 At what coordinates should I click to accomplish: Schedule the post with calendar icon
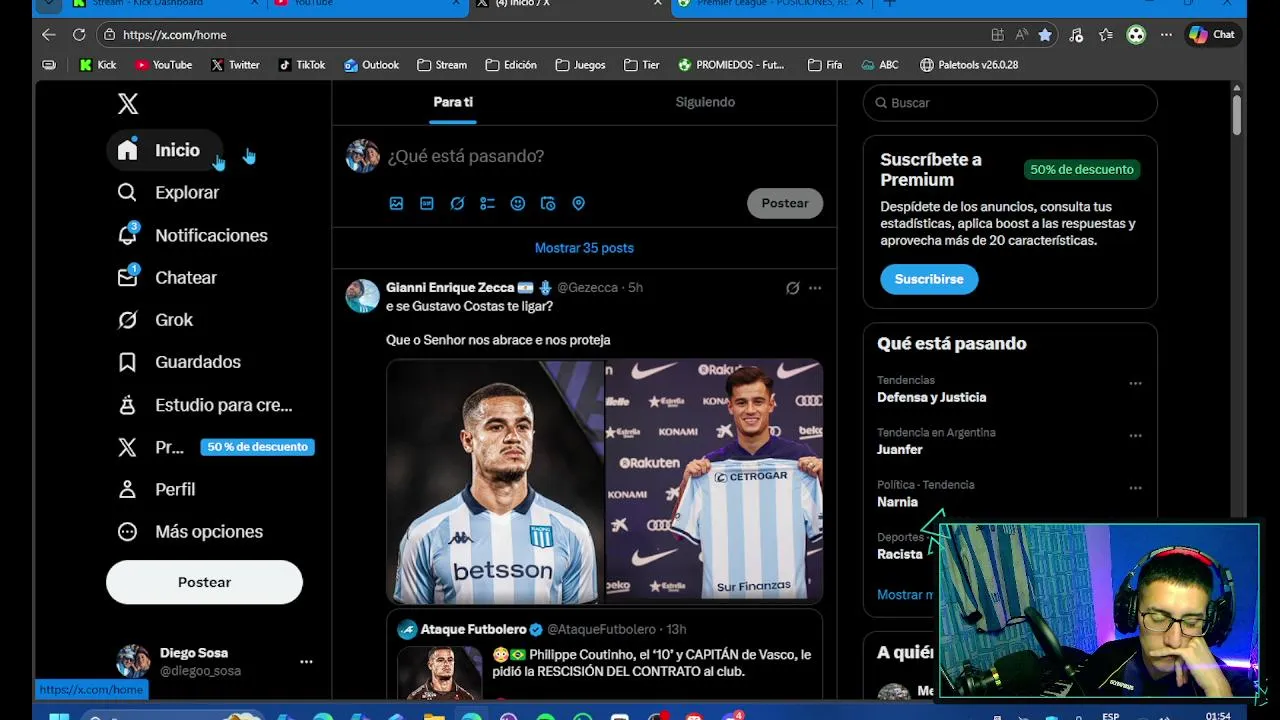pyautogui.click(x=548, y=203)
